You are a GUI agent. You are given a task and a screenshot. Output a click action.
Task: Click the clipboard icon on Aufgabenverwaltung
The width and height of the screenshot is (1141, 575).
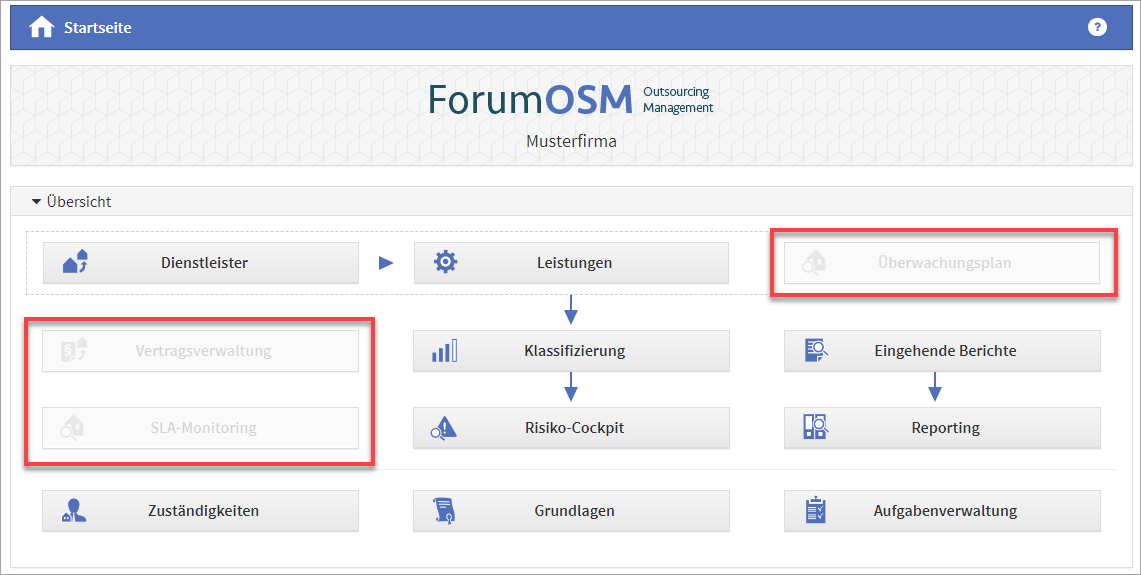815,510
